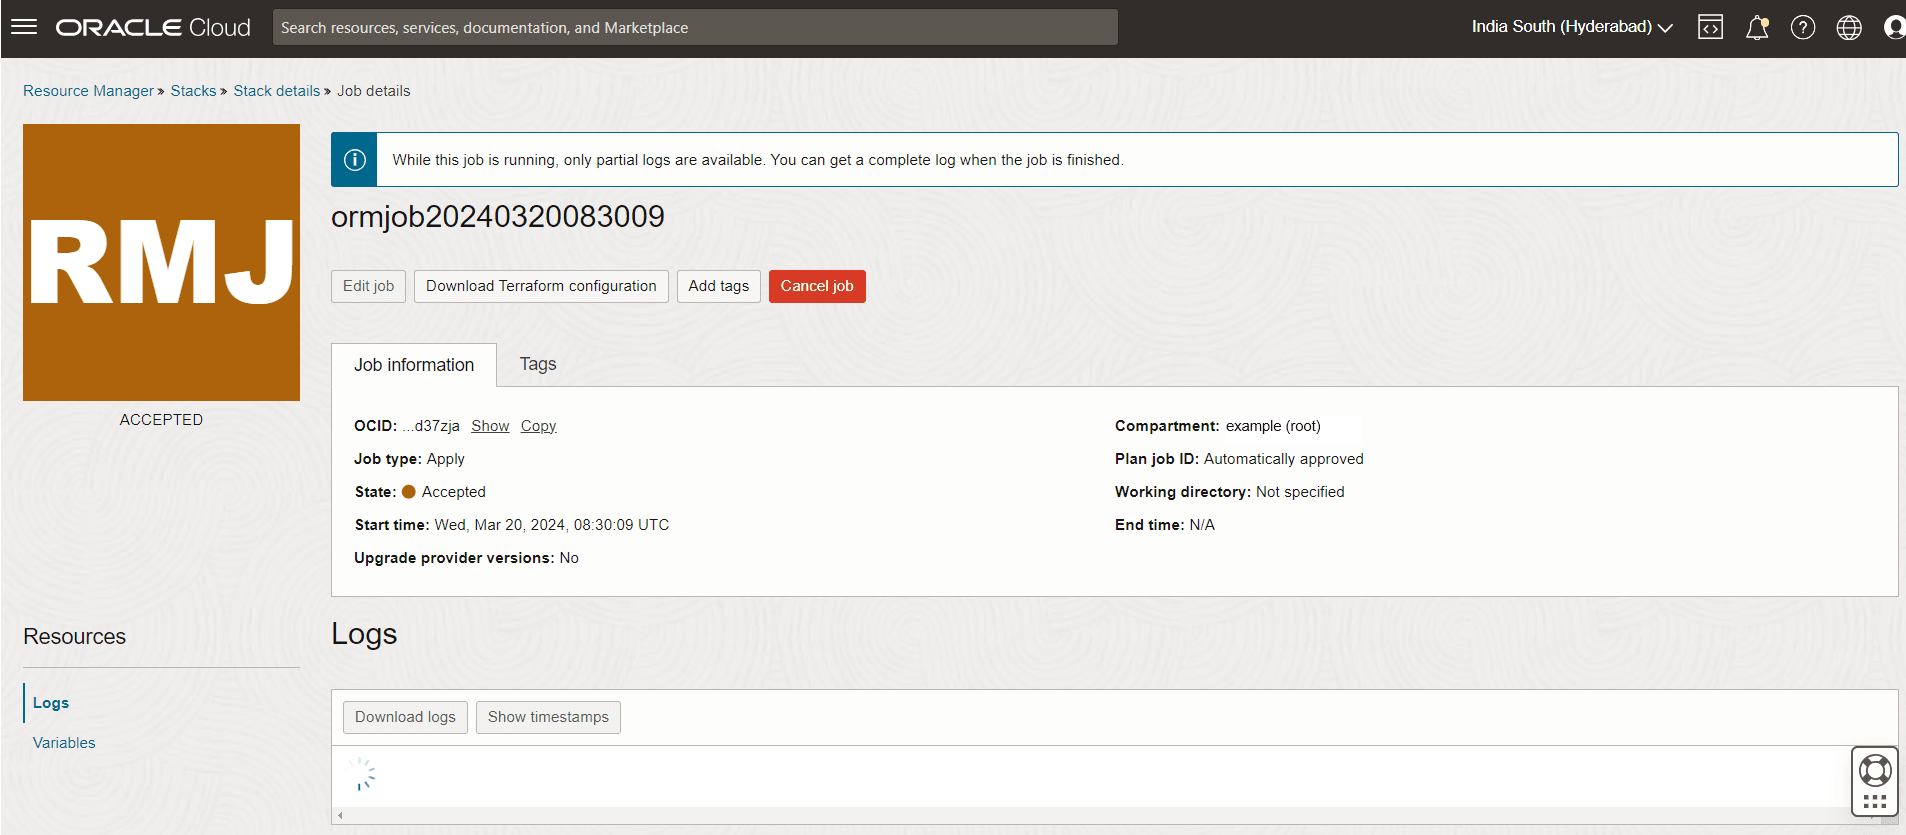Viewport: 1906px width, 835px height.
Task: Toggle Show timestamps in logs
Action: click(x=547, y=717)
